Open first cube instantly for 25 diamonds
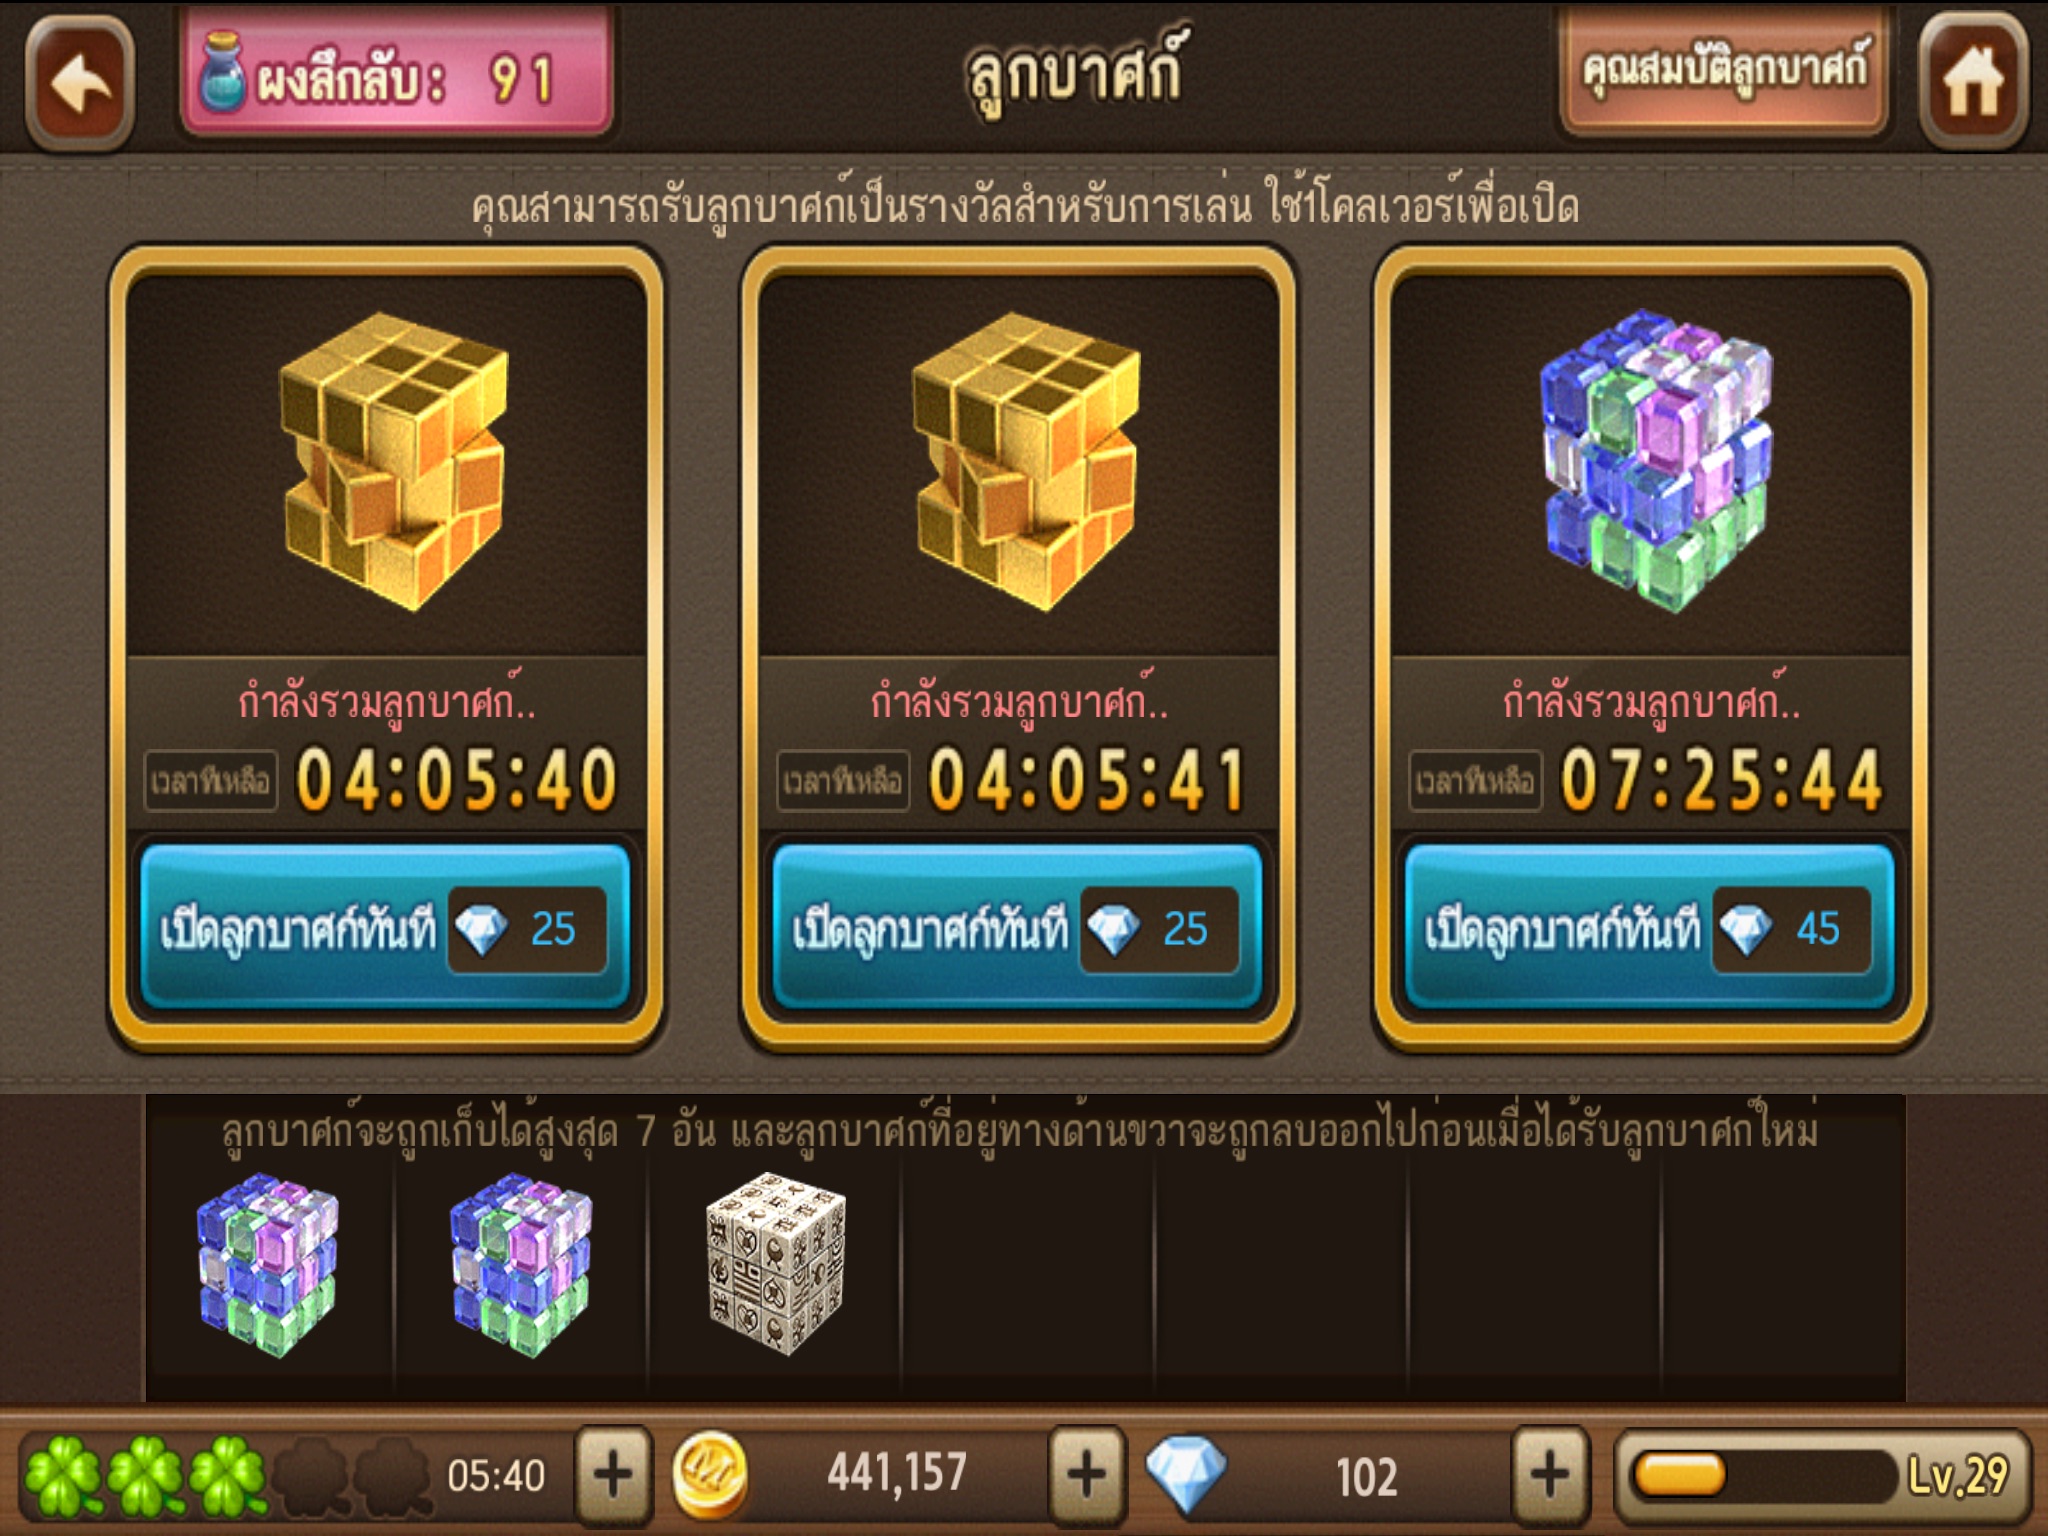2048x1536 pixels. pos(385,927)
